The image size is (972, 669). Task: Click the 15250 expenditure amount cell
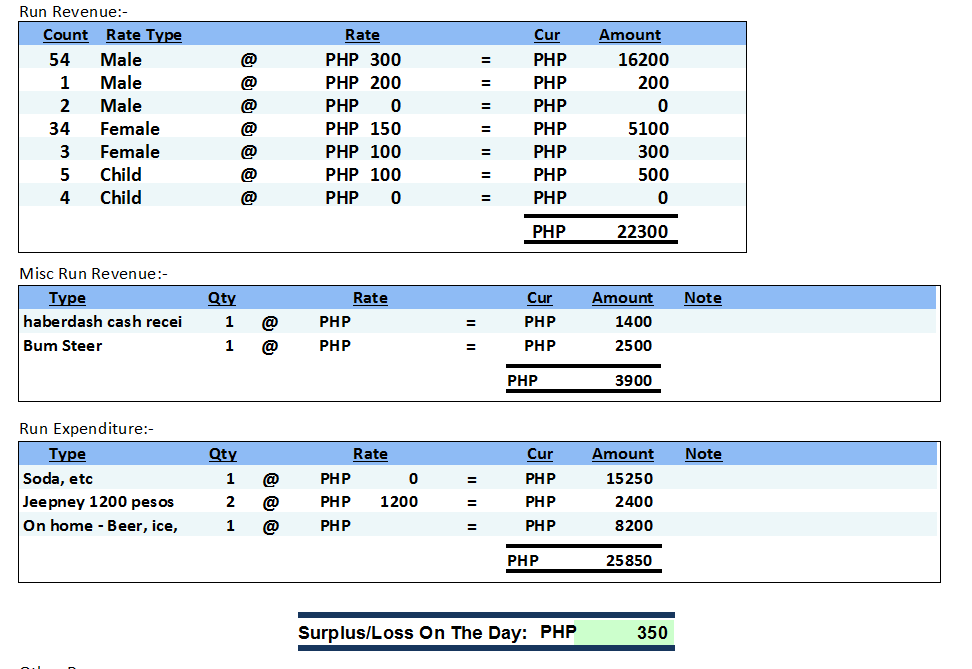pos(629,479)
